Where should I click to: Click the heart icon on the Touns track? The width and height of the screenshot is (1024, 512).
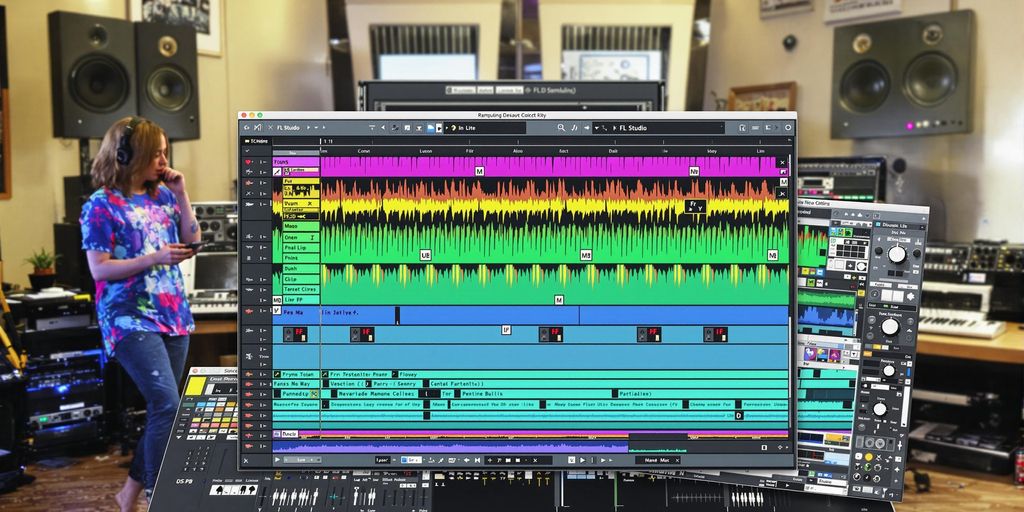pos(249,161)
